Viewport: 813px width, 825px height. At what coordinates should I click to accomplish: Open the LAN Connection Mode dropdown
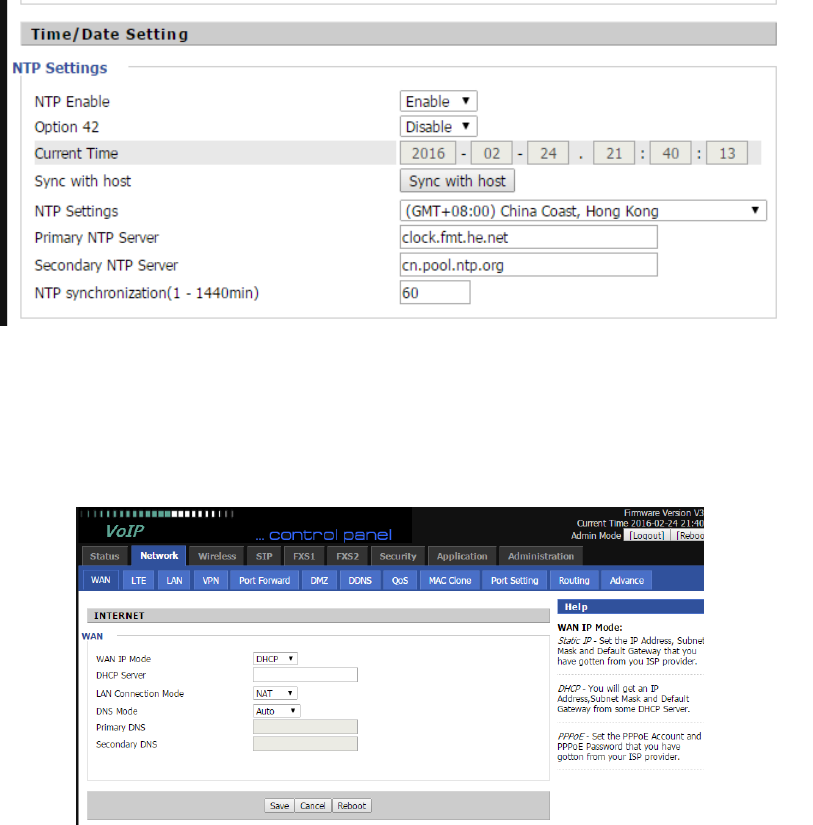(x=275, y=693)
